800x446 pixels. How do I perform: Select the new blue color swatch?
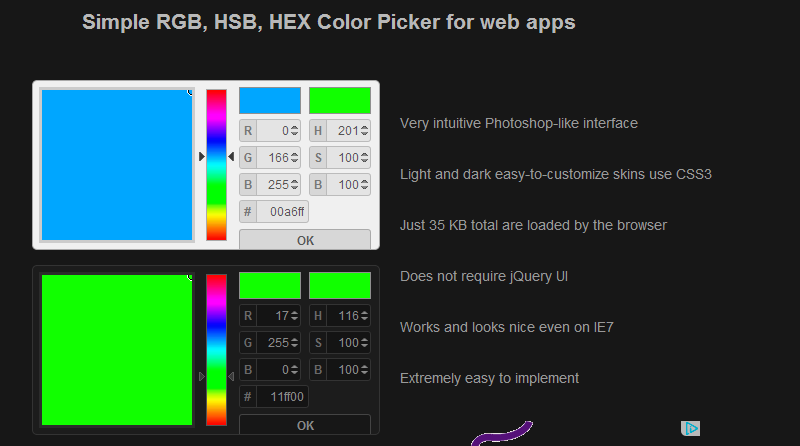270,100
